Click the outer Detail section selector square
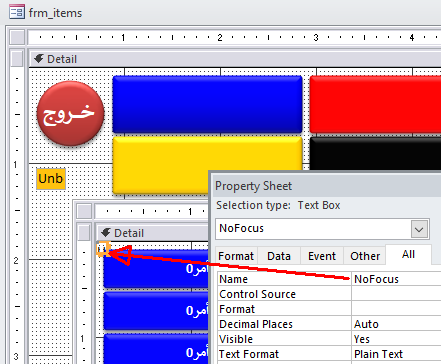 pyautogui.click(x=17, y=59)
